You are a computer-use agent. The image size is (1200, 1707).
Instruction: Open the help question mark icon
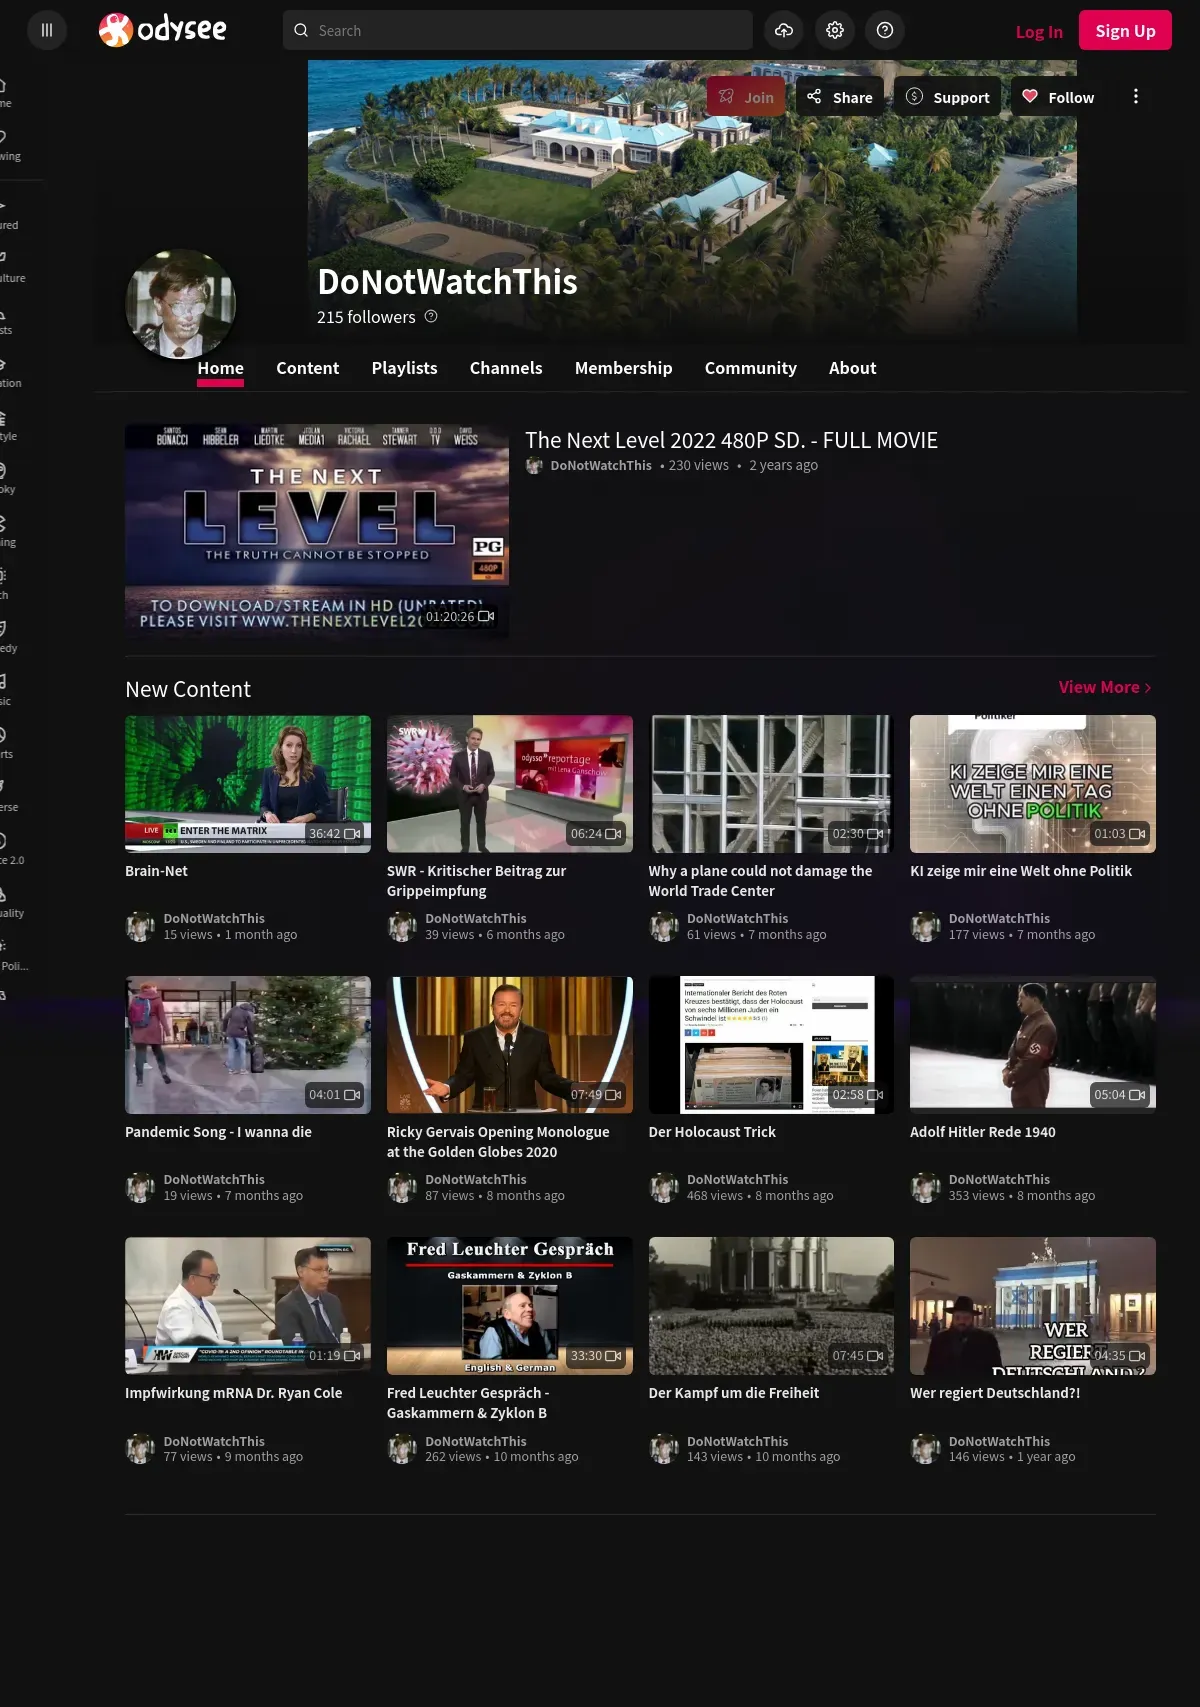[x=885, y=30]
